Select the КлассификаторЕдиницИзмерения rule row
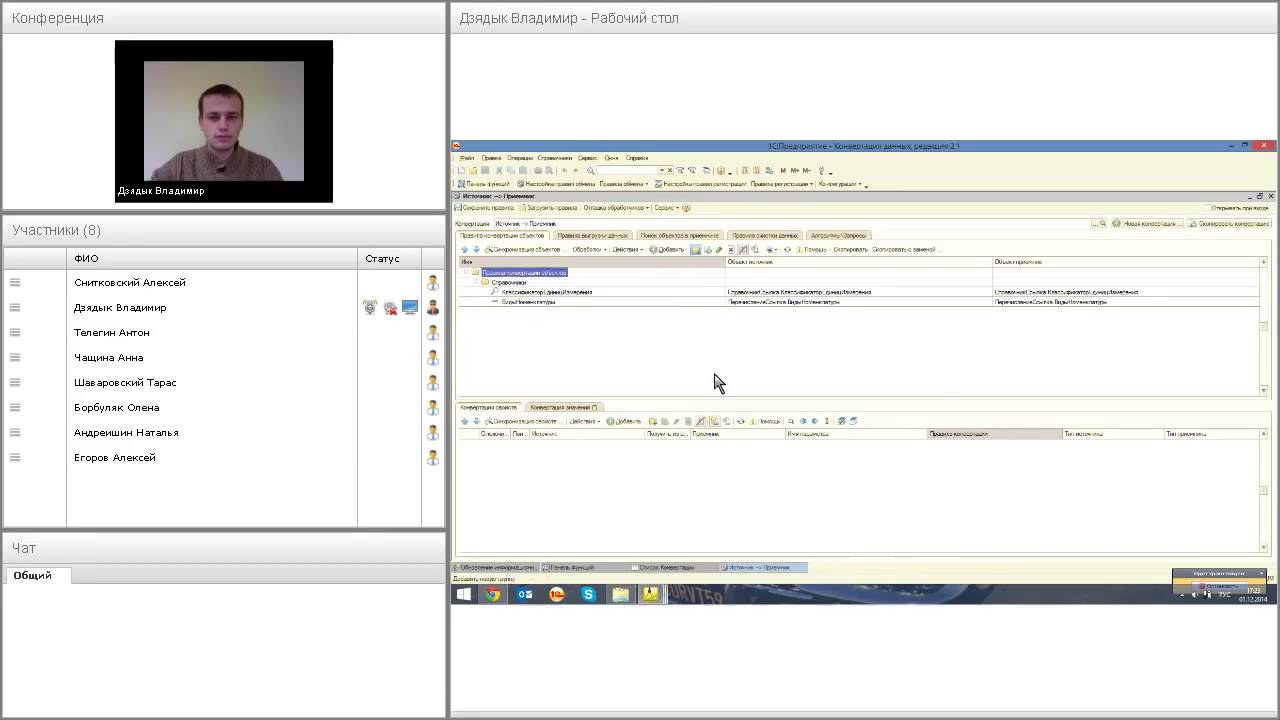Image resolution: width=1280 pixels, height=720 pixels. [859, 292]
